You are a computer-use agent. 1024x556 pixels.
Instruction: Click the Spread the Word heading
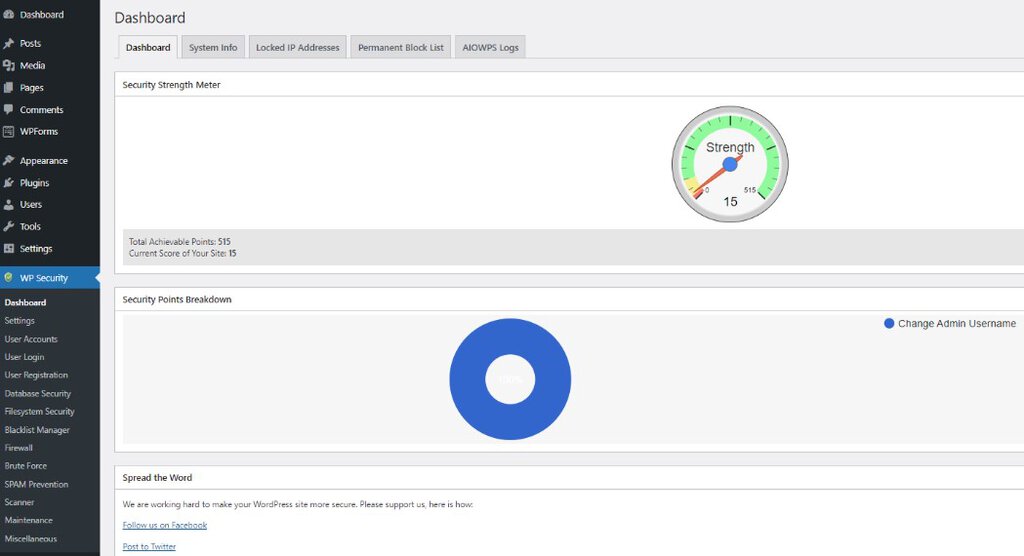click(157, 478)
